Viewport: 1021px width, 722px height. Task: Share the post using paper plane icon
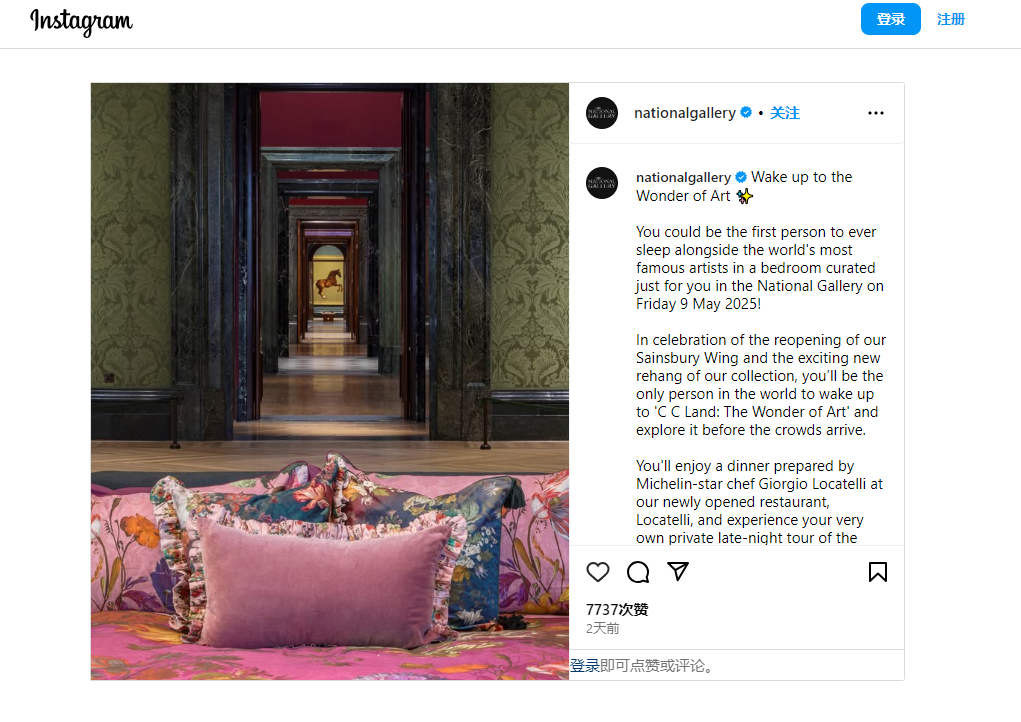tap(678, 571)
